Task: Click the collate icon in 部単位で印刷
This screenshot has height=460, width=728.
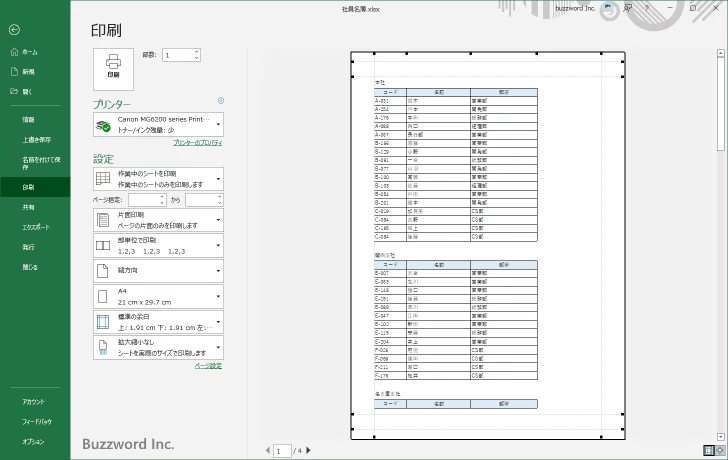Action: pos(103,246)
